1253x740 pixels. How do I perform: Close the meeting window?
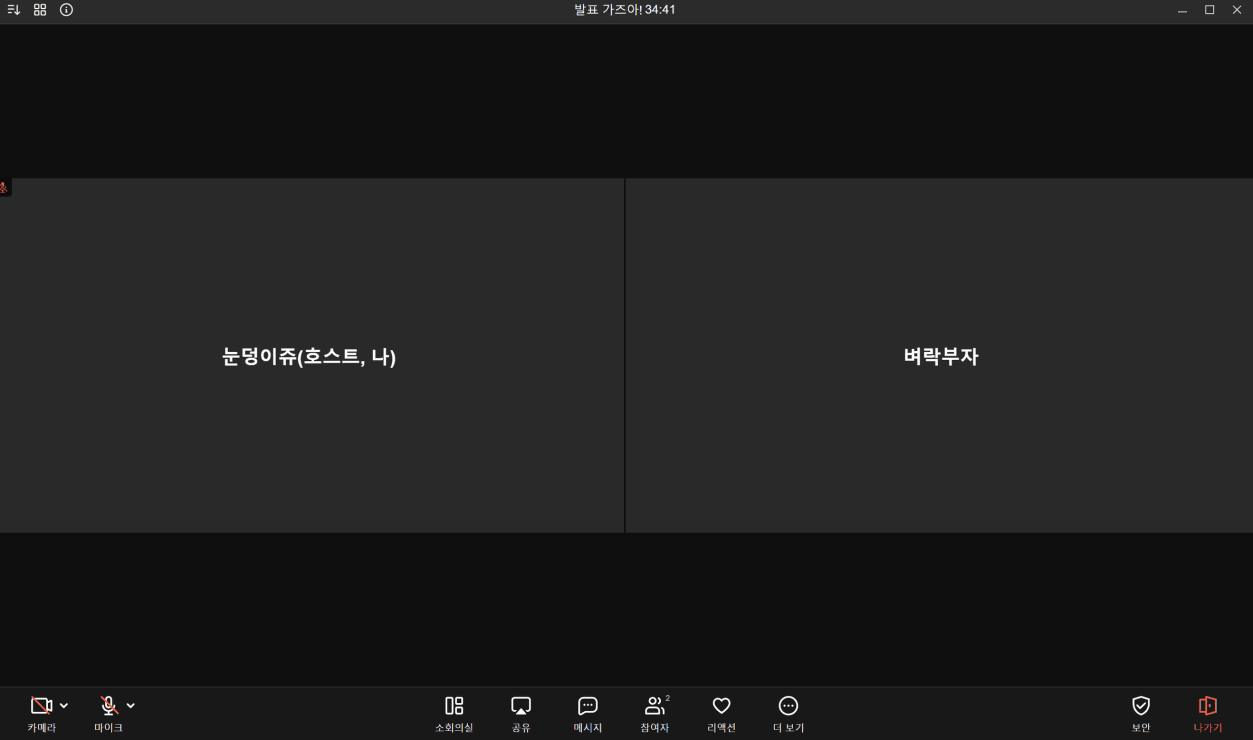click(1237, 10)
